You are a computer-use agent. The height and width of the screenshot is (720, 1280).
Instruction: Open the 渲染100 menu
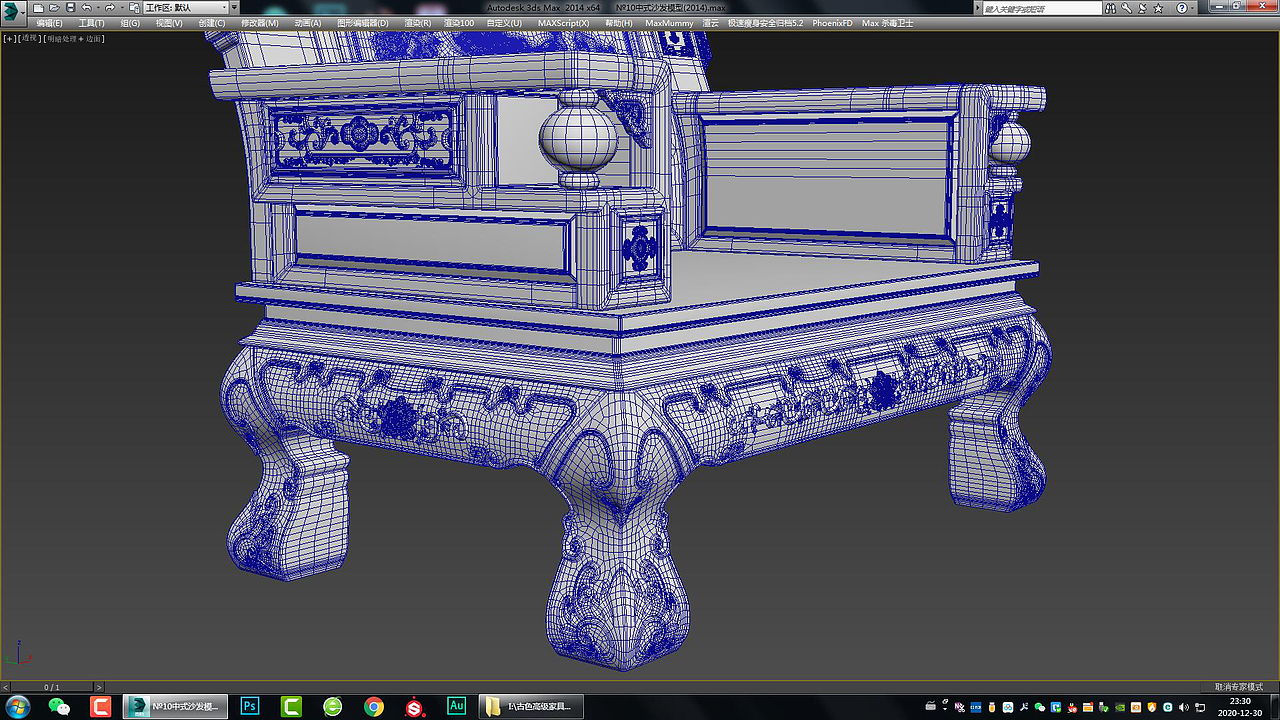click(x=459, y=23)
